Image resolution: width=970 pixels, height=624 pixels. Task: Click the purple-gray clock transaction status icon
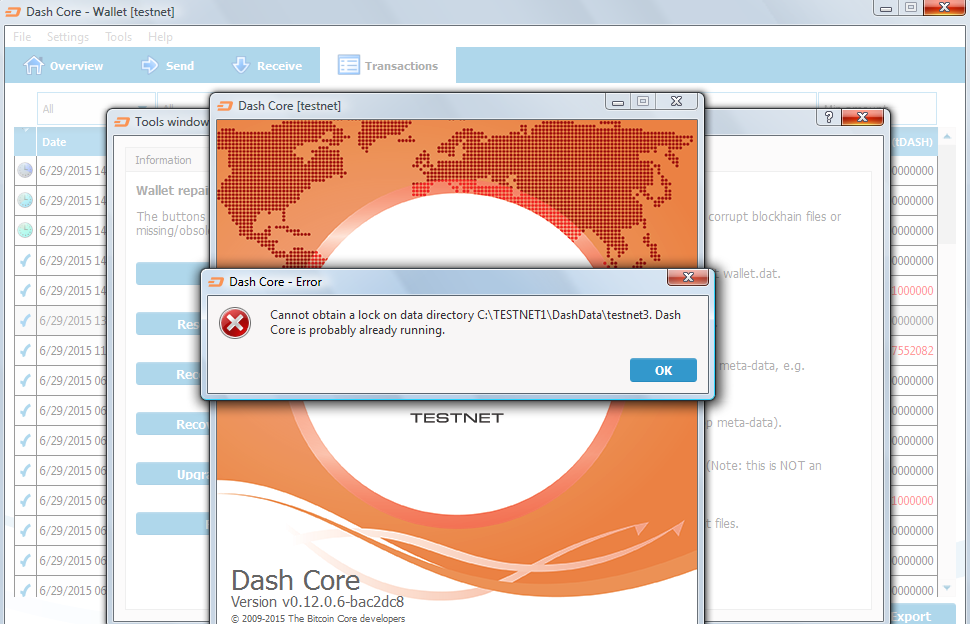coord(25,170)
